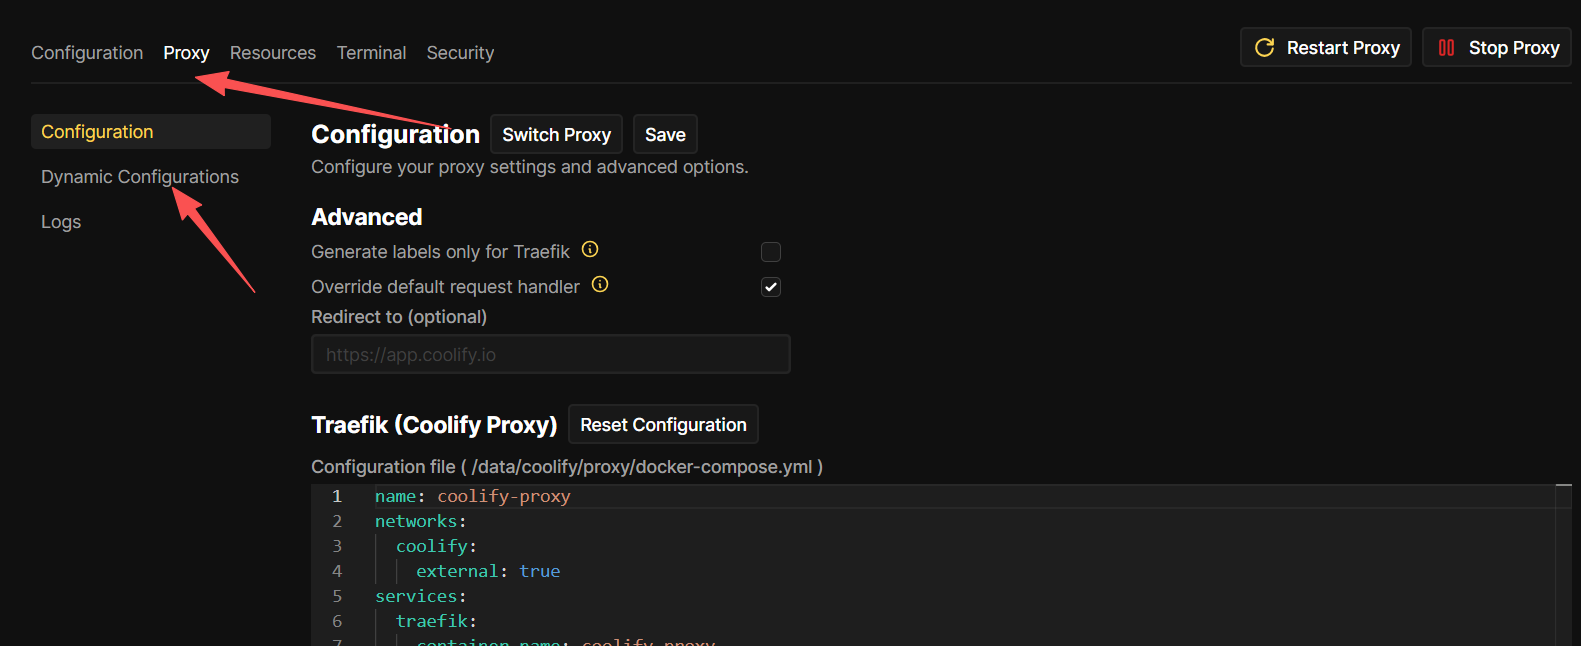View Logs from the sidebar
1581x646 pixels.
pos(61,222)
